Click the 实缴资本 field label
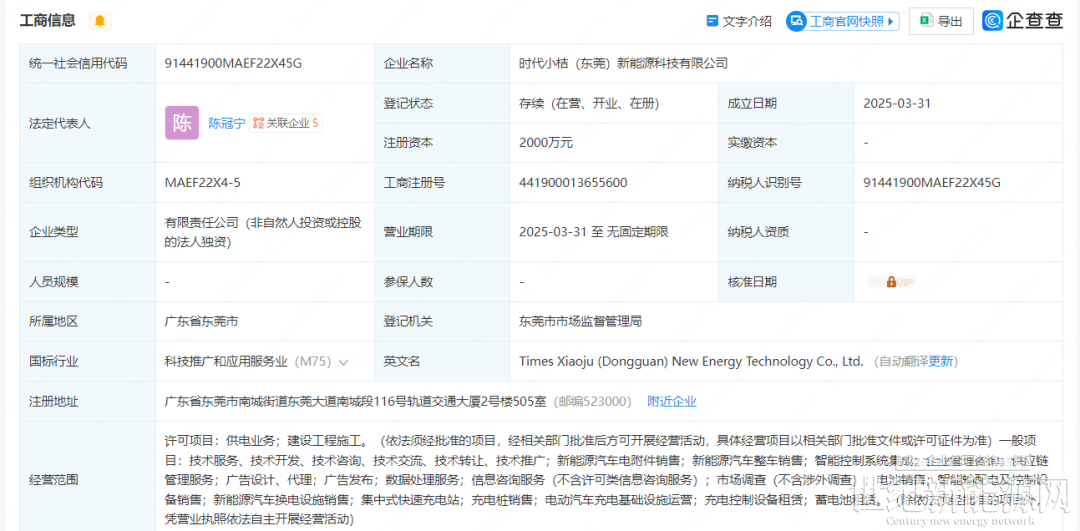Image resolution: width=1080 pixels, height=531 pixels. click(x=752, y=143)
